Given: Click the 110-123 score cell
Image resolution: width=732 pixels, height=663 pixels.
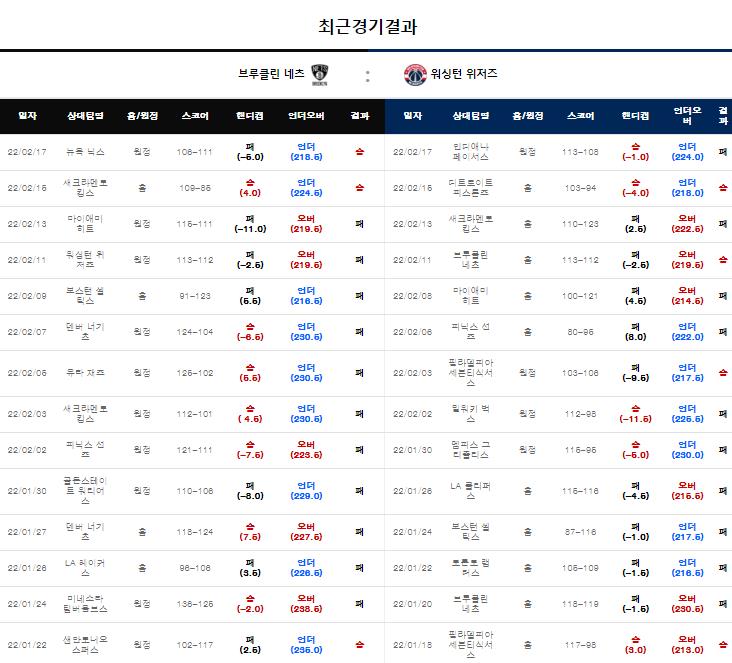Looking at the screenshot, I should click(580, 224).
